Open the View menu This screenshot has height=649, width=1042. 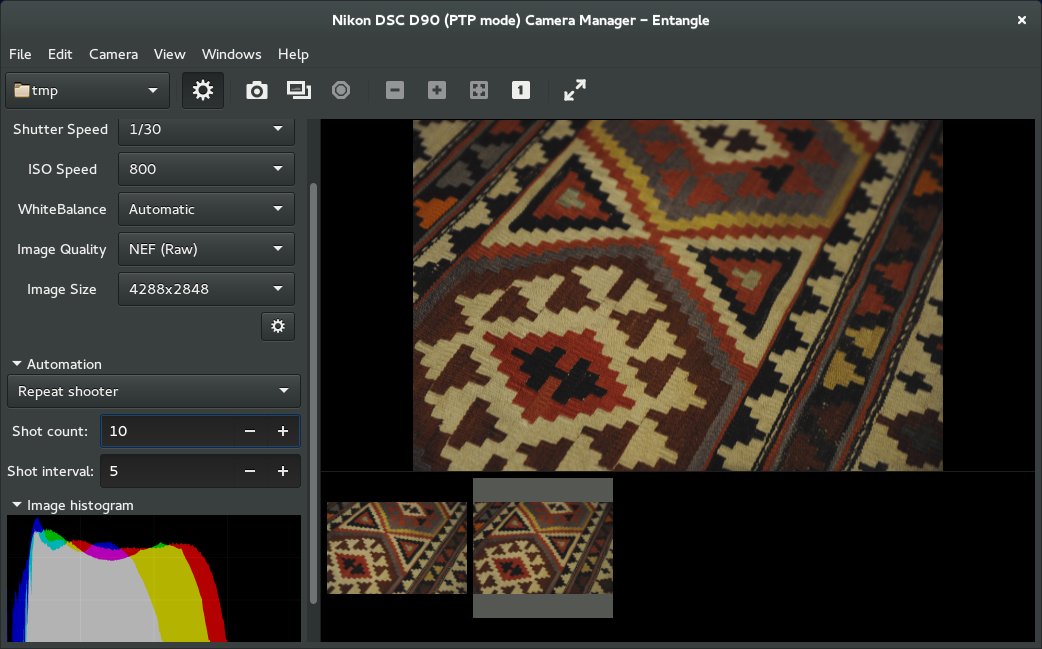(169, 54)
